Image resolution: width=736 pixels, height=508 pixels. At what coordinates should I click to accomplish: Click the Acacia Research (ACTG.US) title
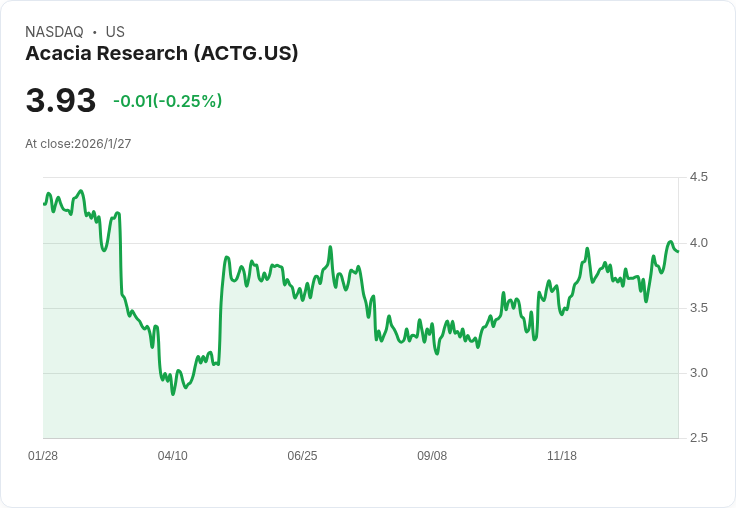click(x=161, y=54)
